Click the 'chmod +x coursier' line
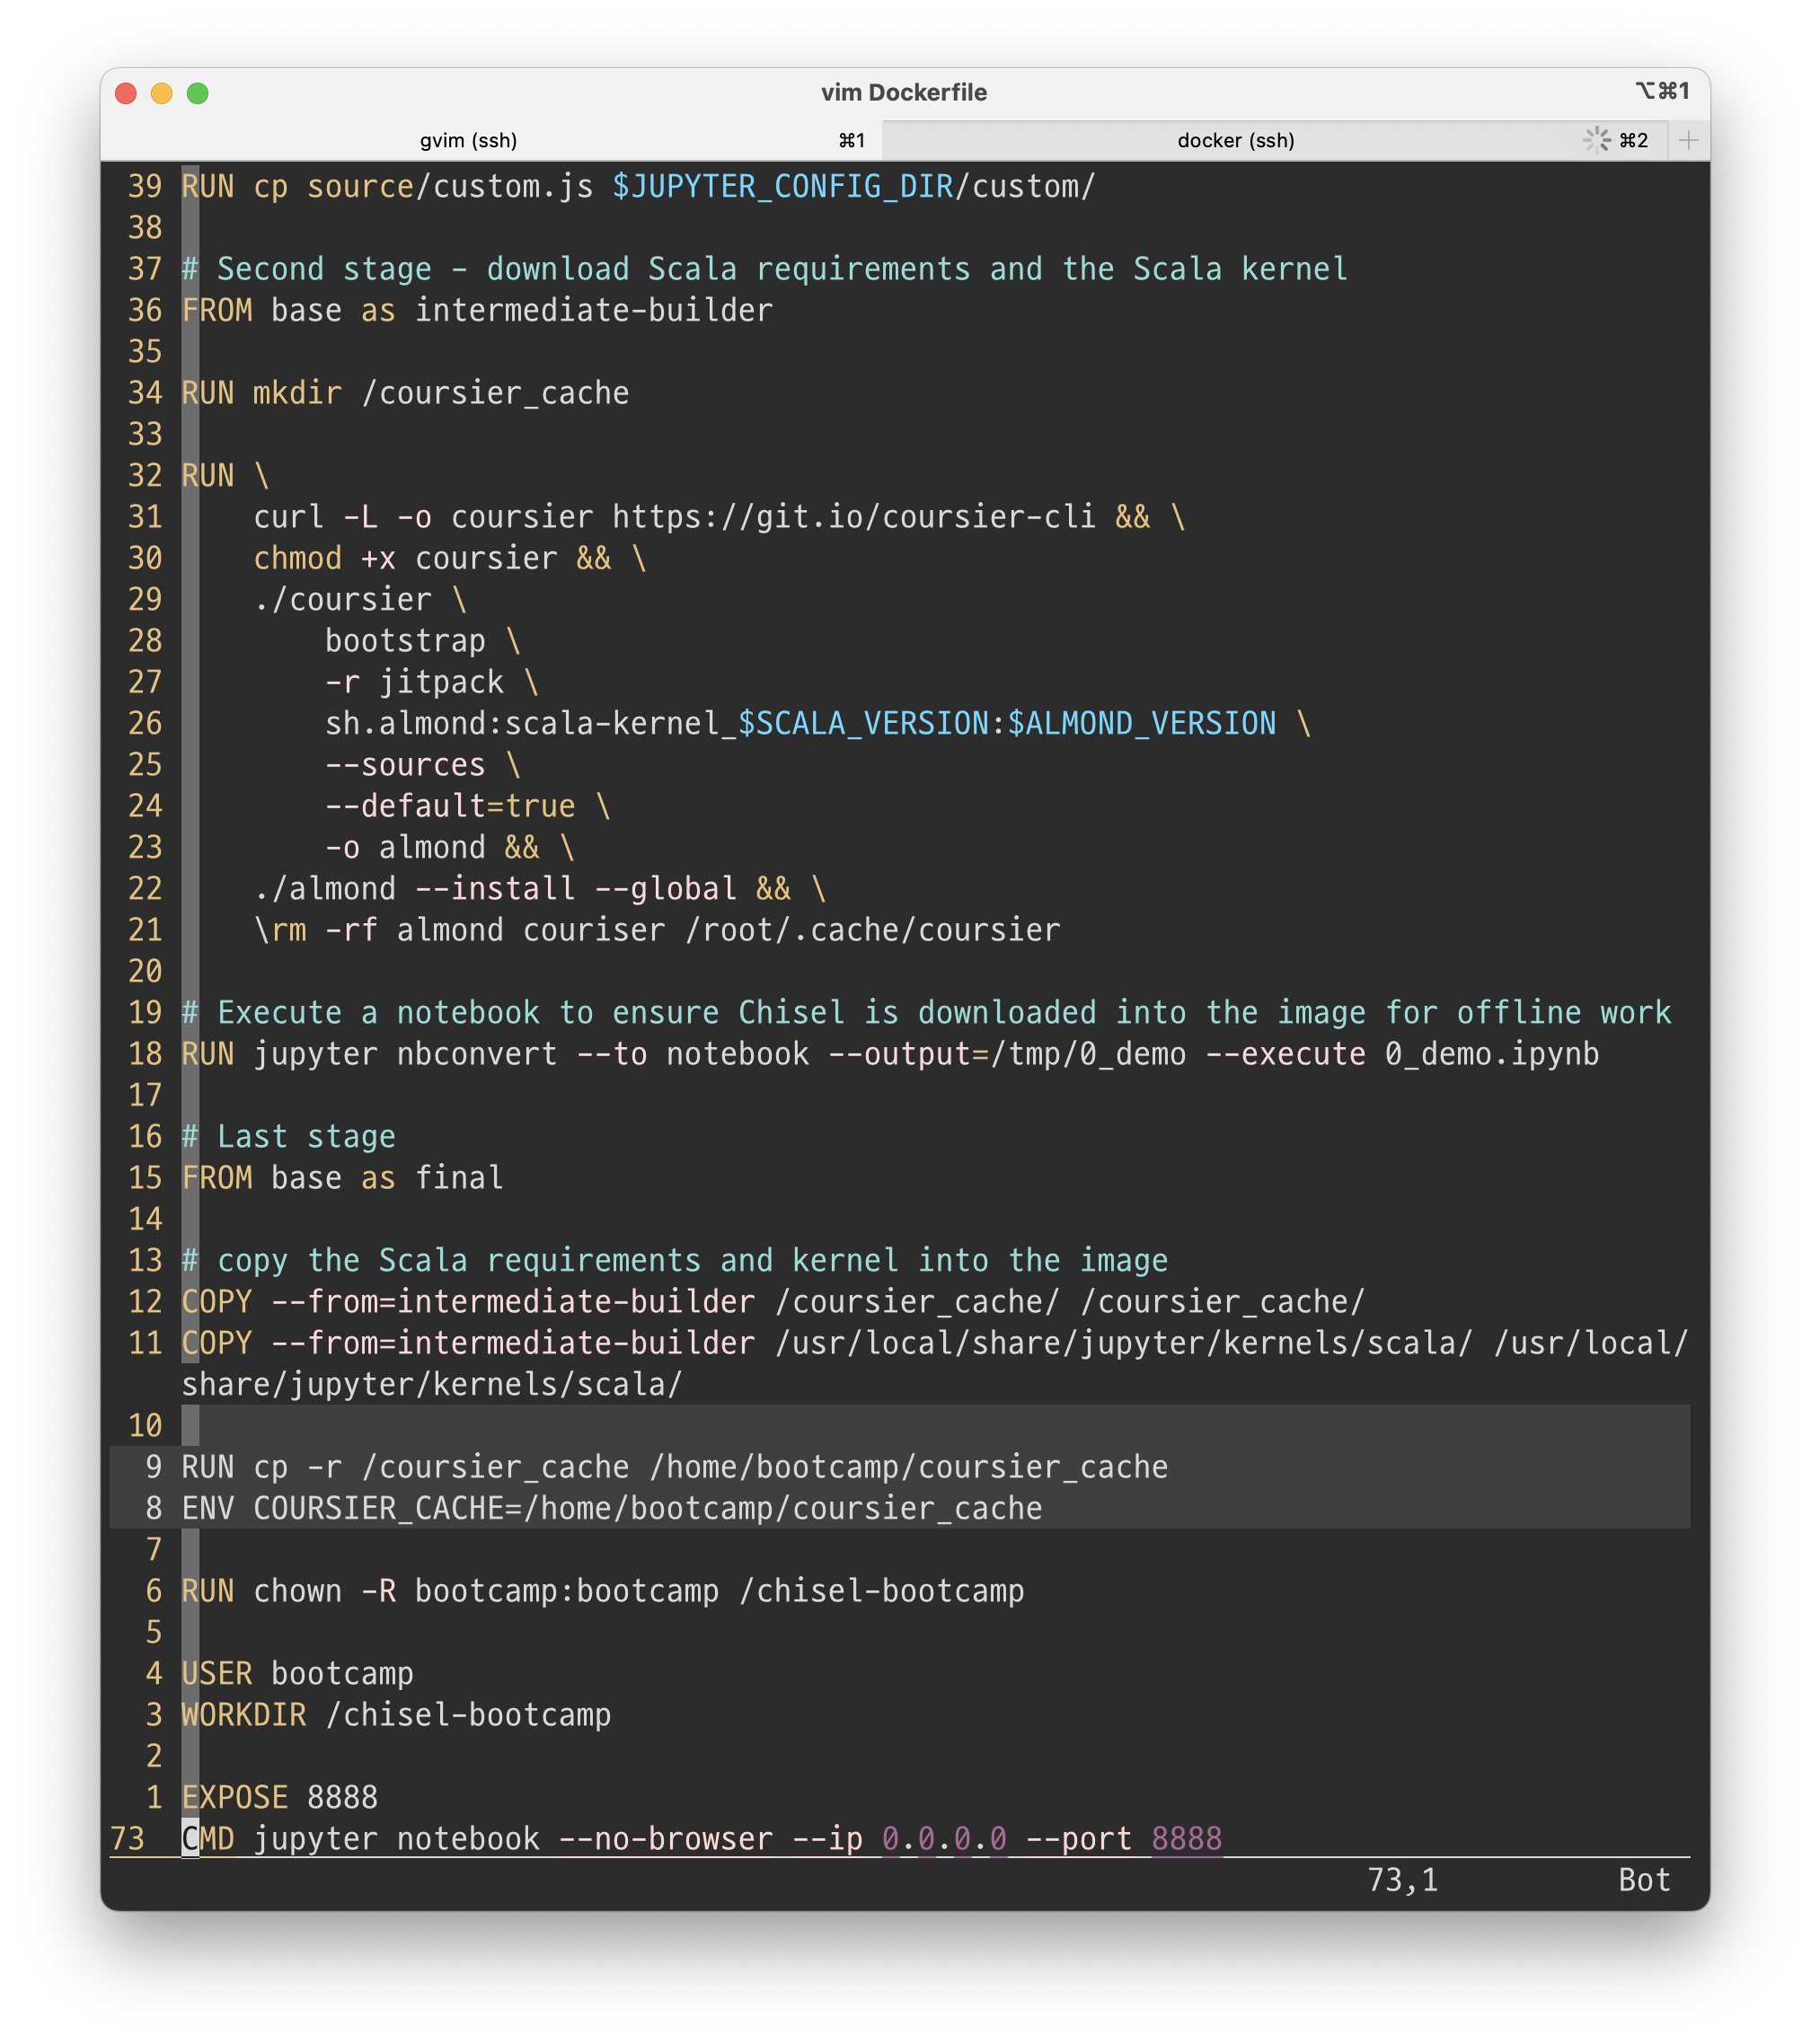 click(449, 558)
